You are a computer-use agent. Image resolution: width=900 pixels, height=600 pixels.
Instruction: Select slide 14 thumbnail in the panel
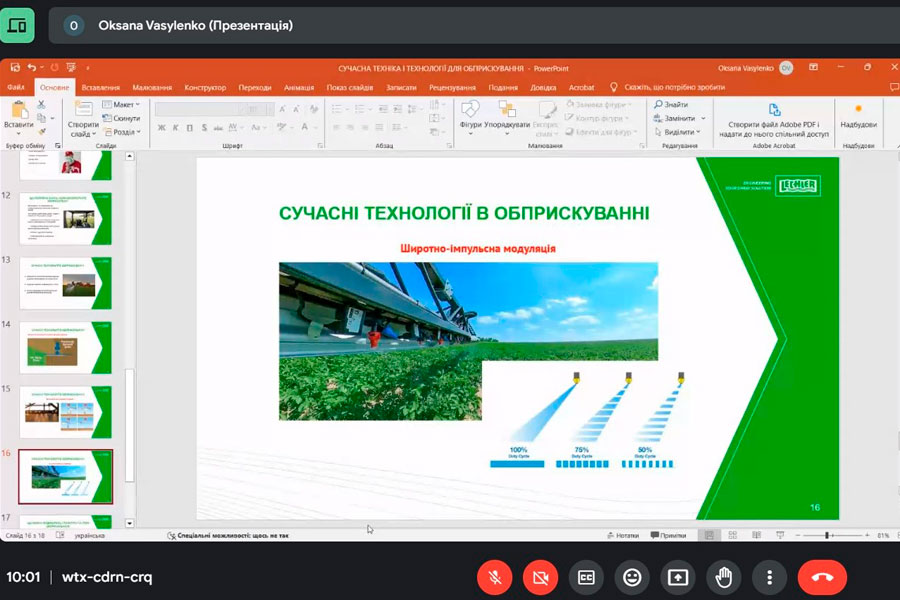tap(65, 347)
